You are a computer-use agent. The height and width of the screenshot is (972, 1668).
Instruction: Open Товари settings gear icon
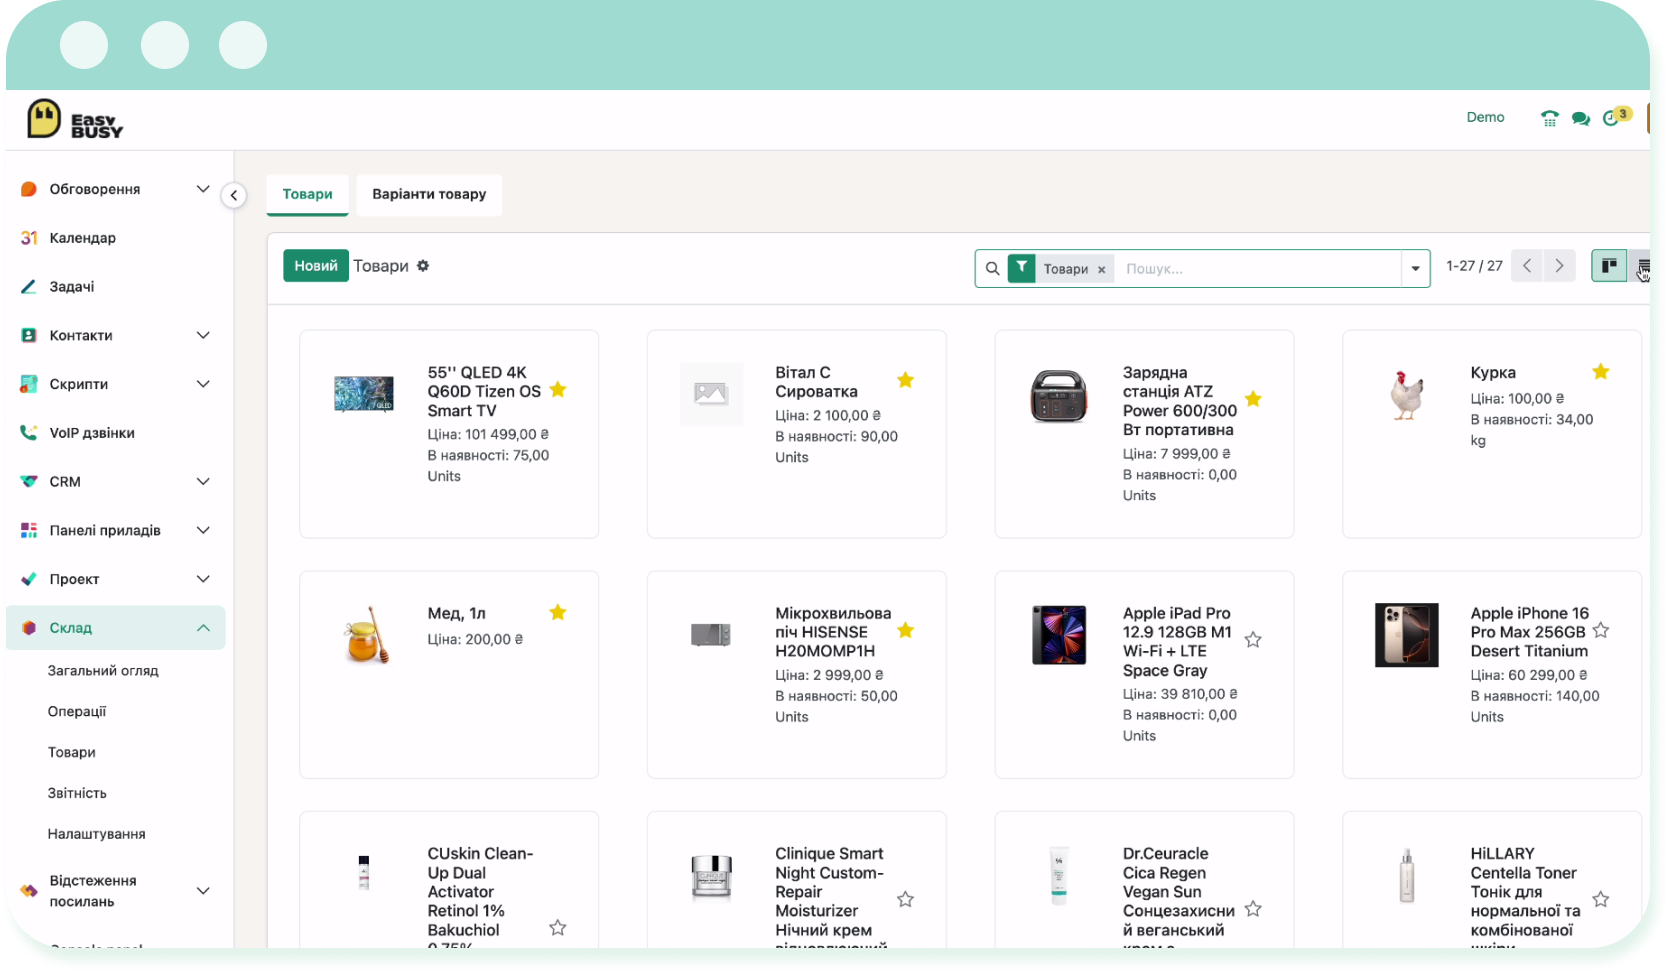(423, 266)
